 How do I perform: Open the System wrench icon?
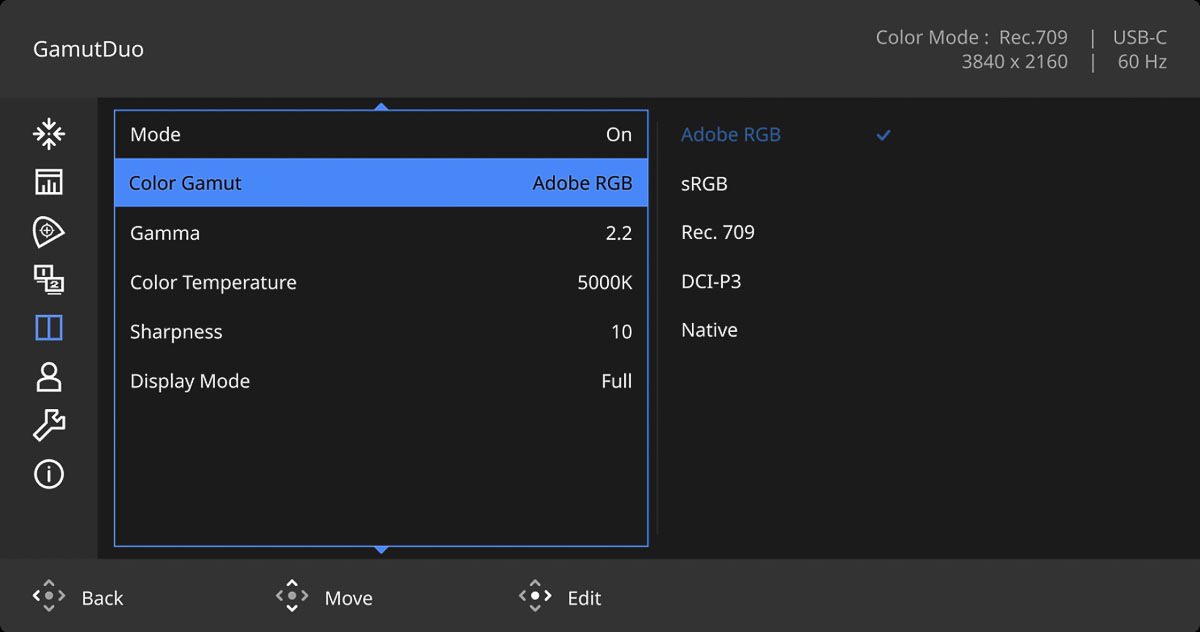point(48,425)
